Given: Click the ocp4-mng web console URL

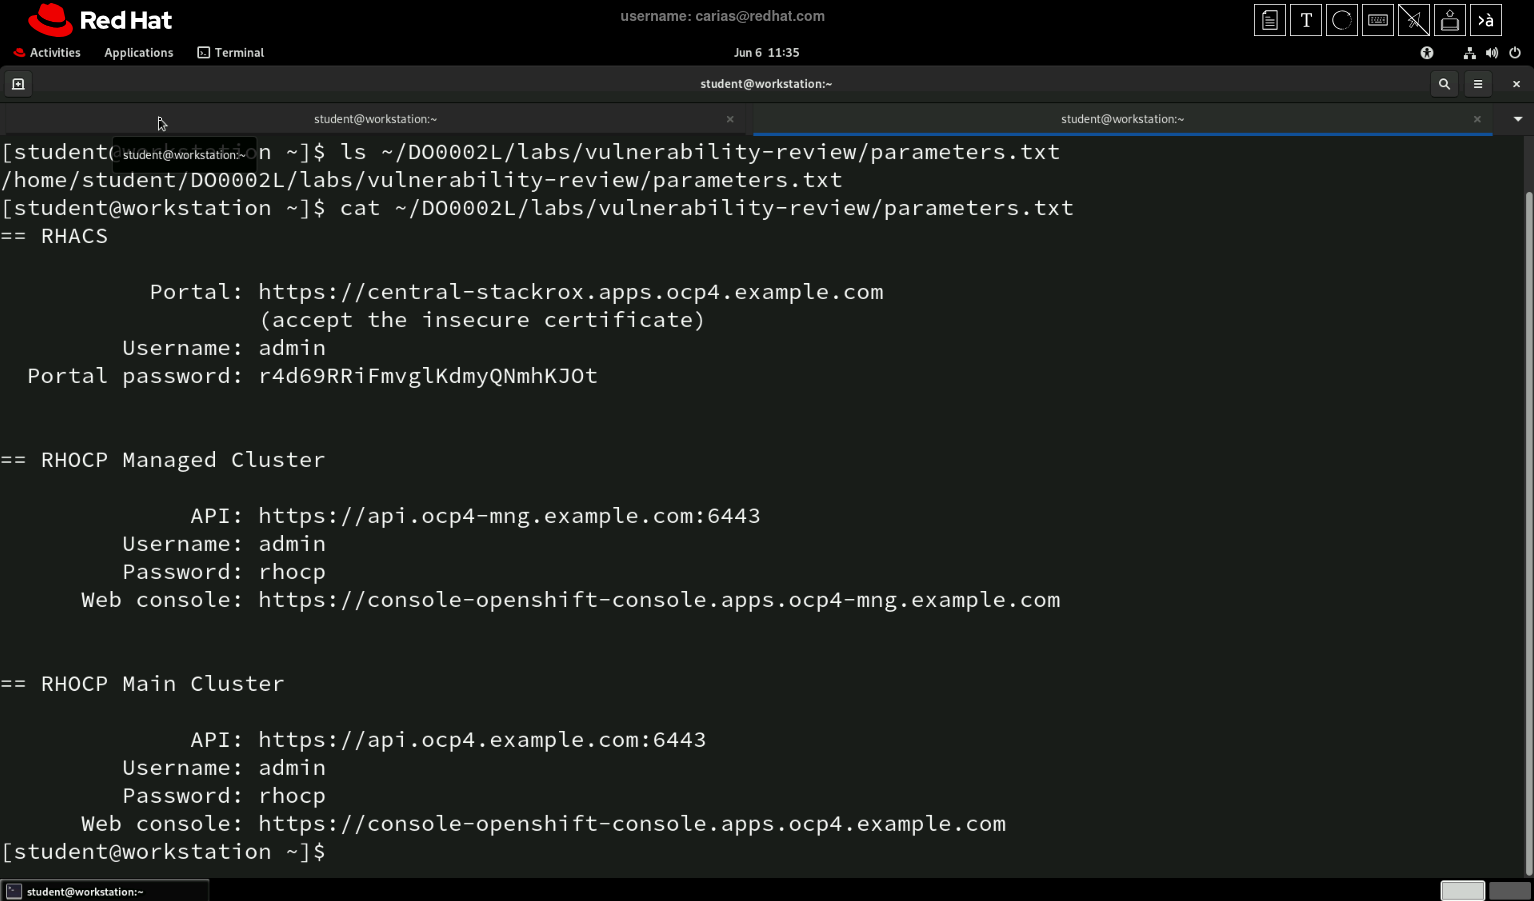Looking at the screenshot, I should 659,600.
